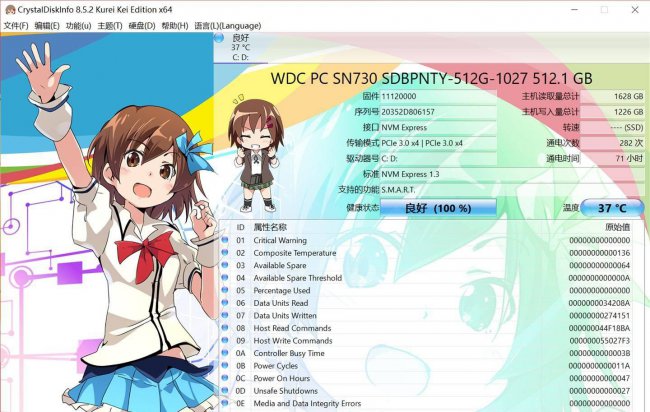Click status orb of Host Write Commands row

click(x=225, y=340)
